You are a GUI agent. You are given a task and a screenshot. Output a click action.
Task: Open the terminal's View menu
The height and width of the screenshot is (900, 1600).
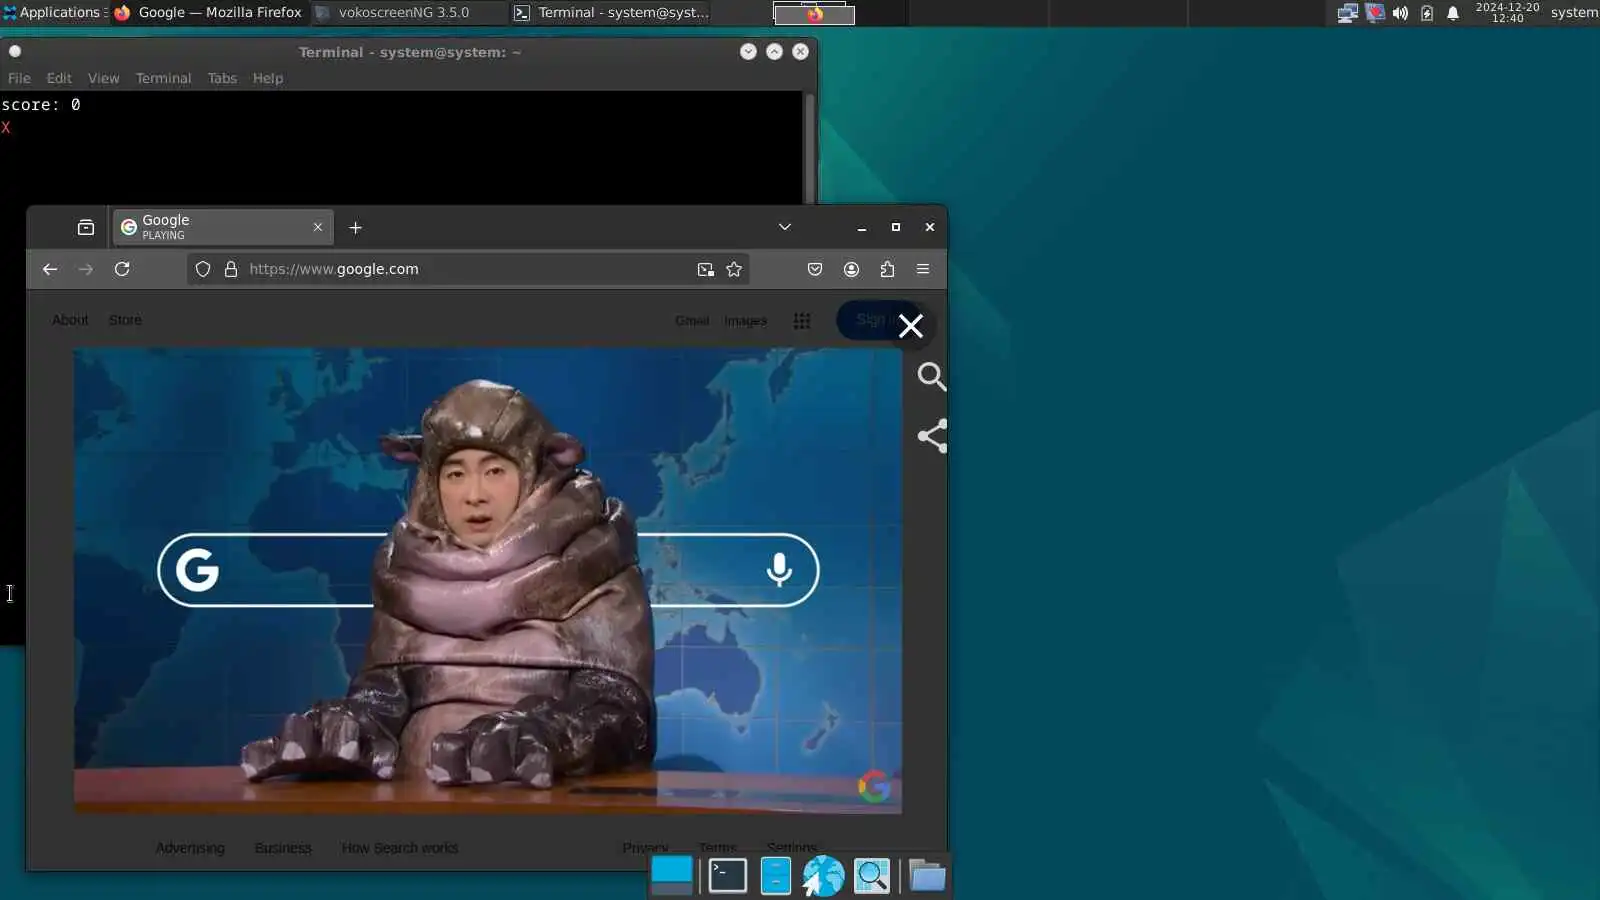point(103,78)
